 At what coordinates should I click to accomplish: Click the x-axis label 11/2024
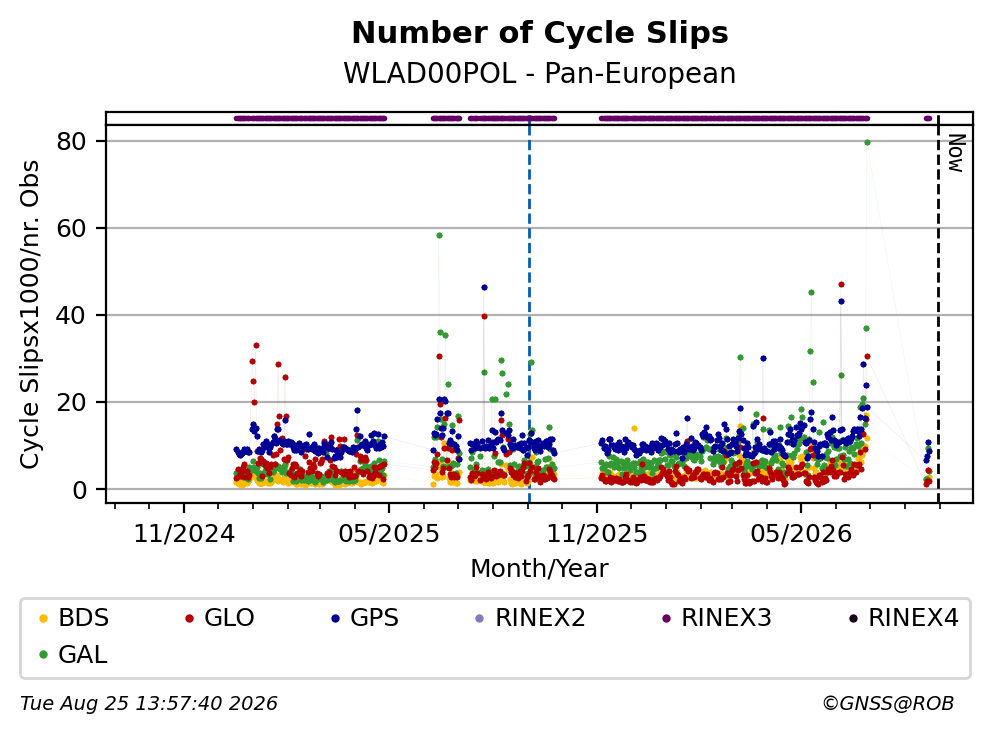pyautogui.click(x=184, y=534)
